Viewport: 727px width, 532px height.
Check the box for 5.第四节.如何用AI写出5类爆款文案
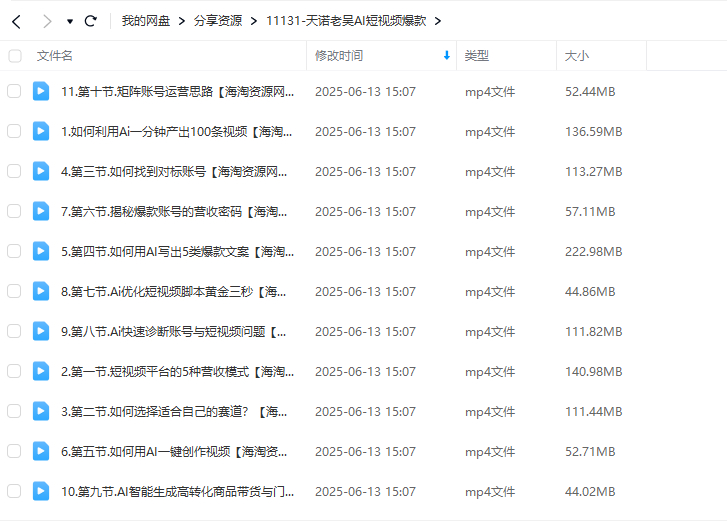pos(14,251)
